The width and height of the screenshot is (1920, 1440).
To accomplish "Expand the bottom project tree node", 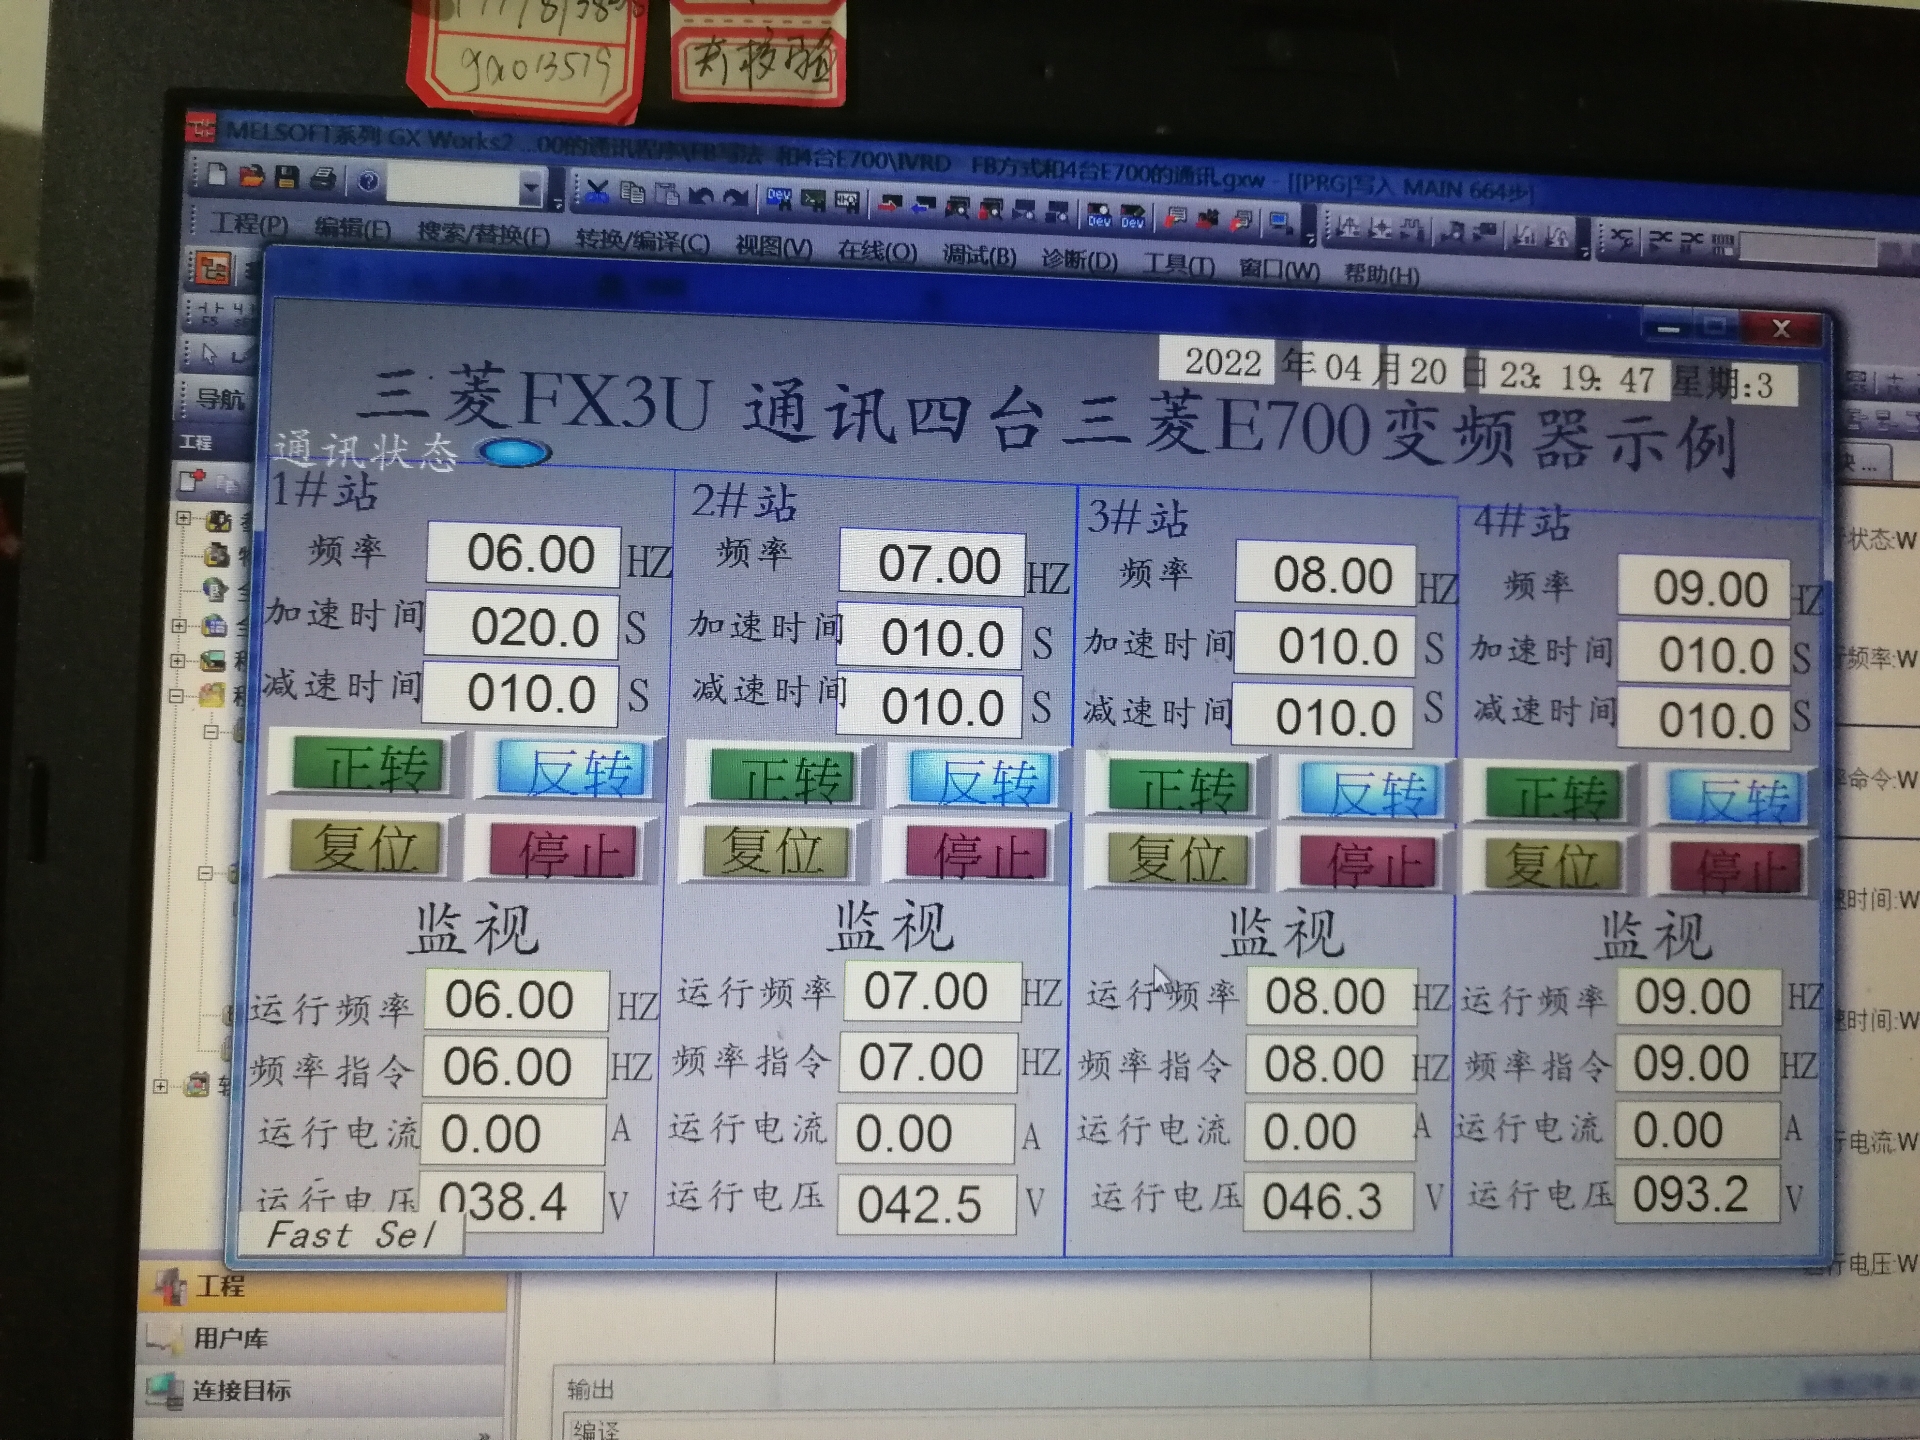I will pos(161,1085).
